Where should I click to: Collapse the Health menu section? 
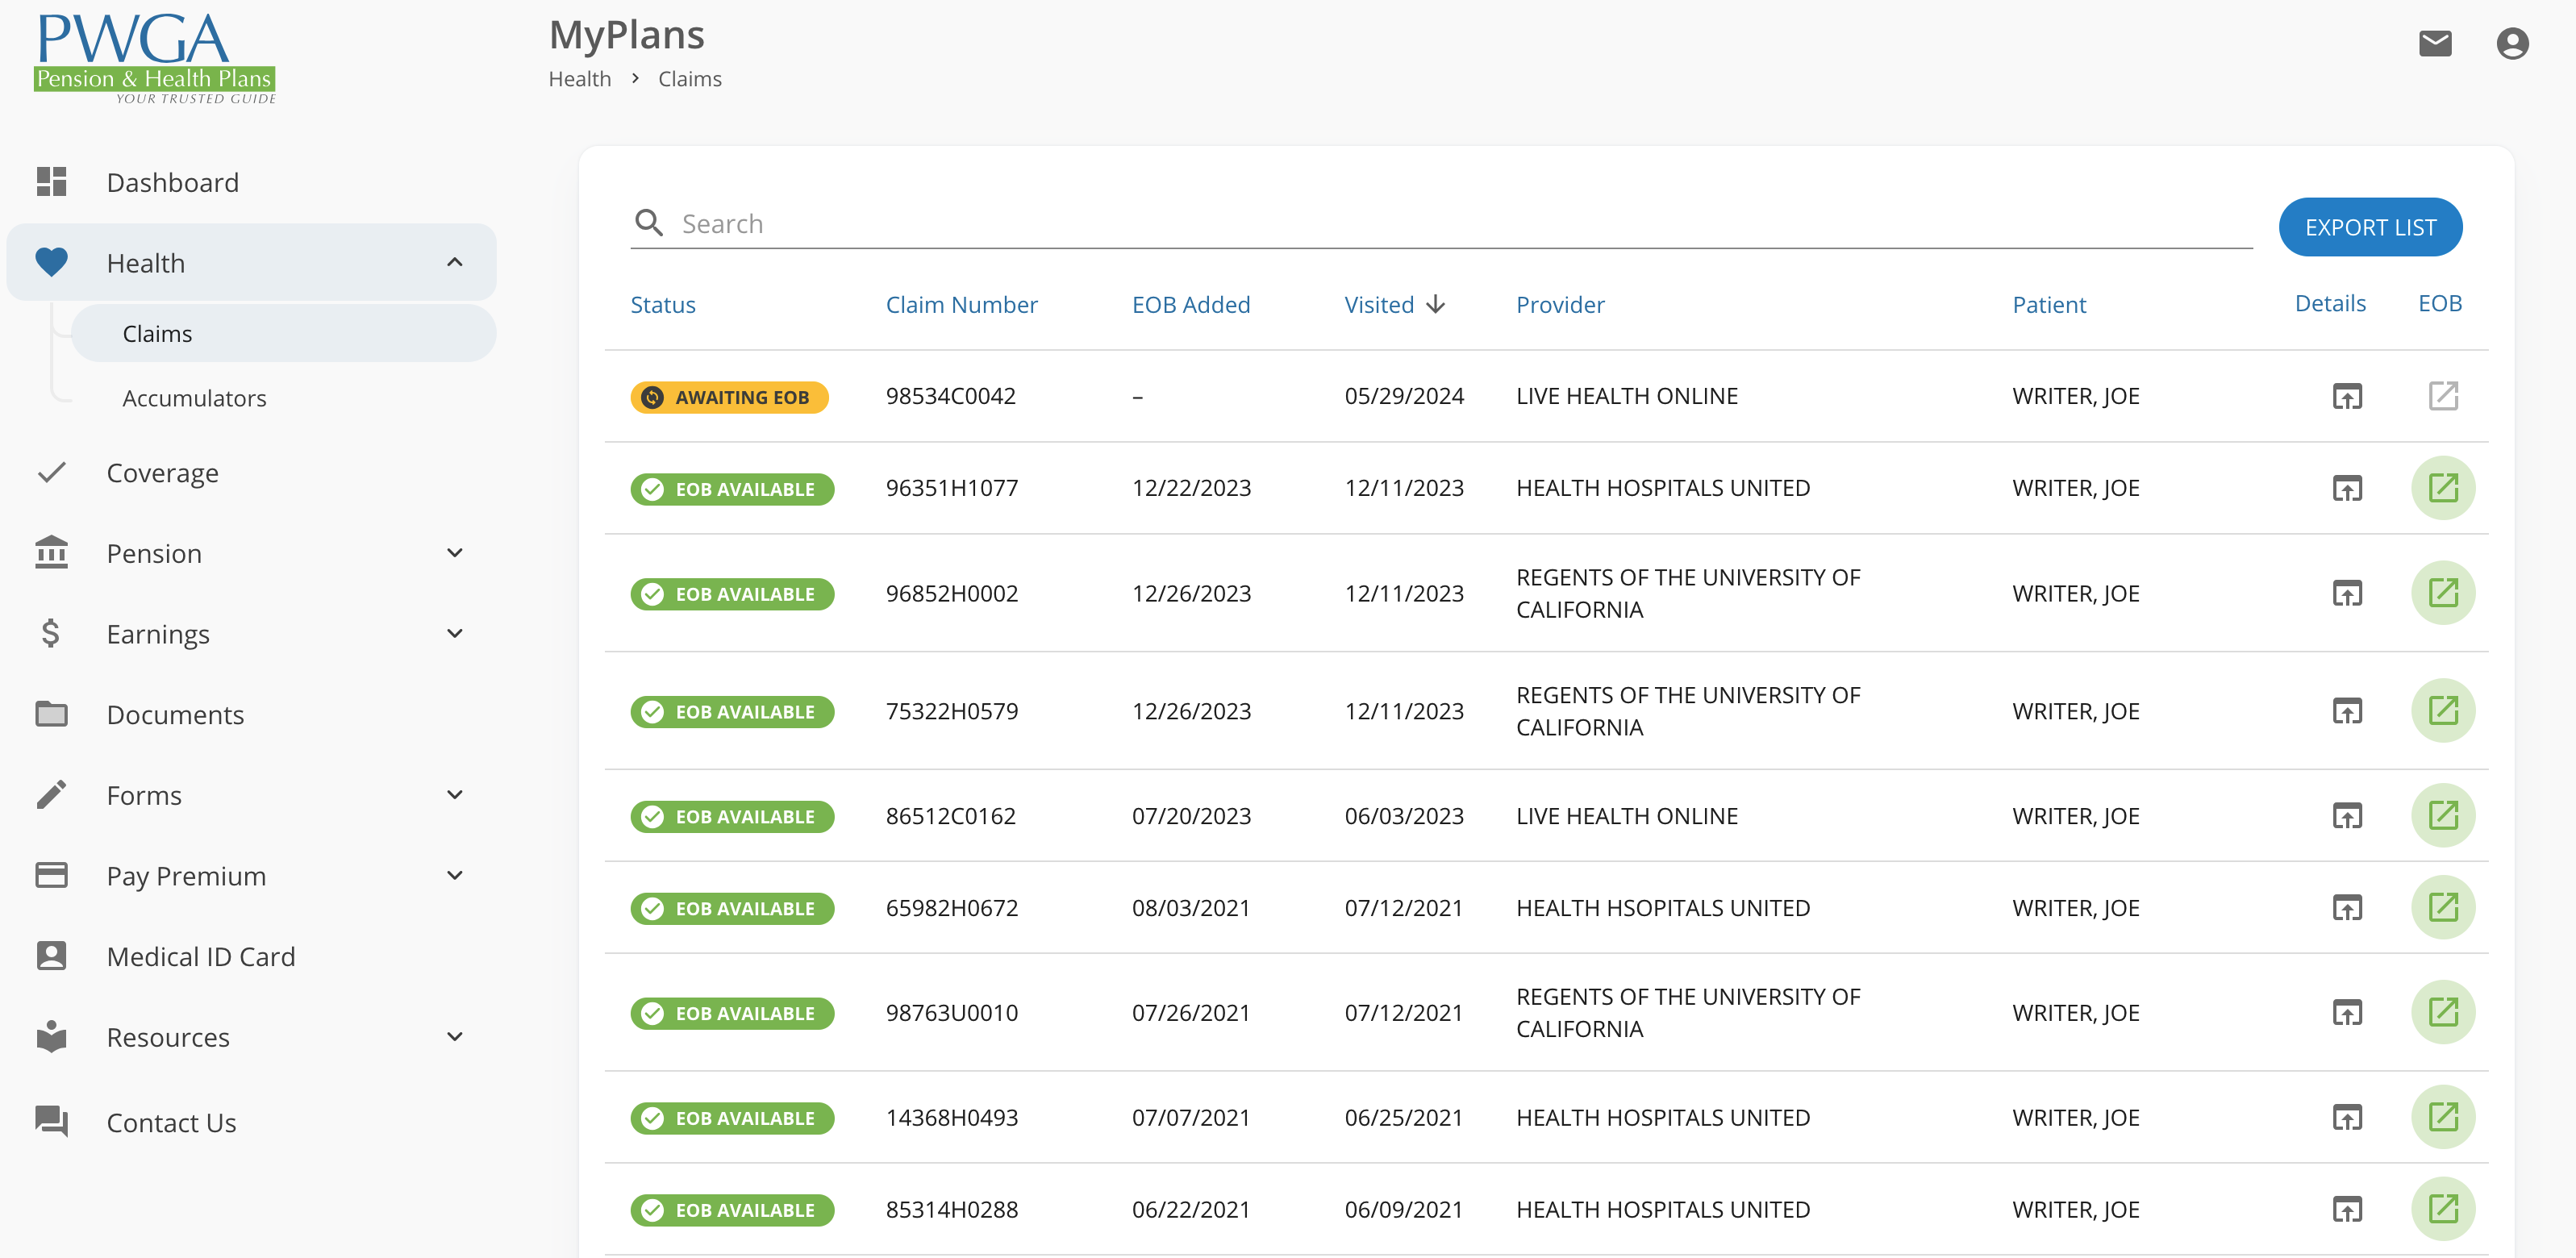tap(454, 263)
